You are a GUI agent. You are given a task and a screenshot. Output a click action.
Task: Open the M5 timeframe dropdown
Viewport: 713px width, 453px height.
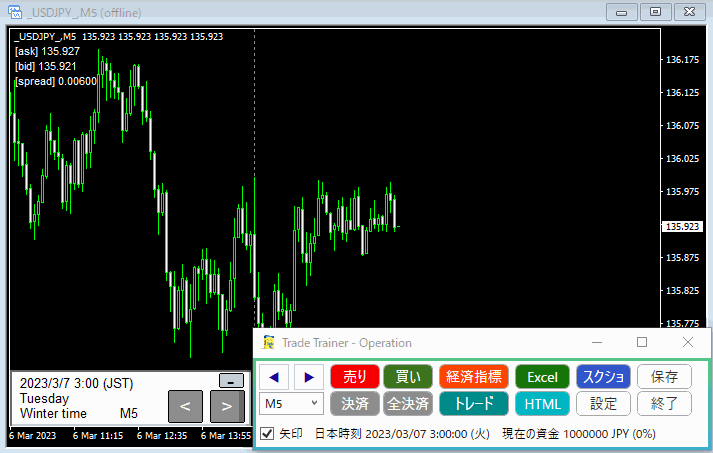(x=290, y=404)
